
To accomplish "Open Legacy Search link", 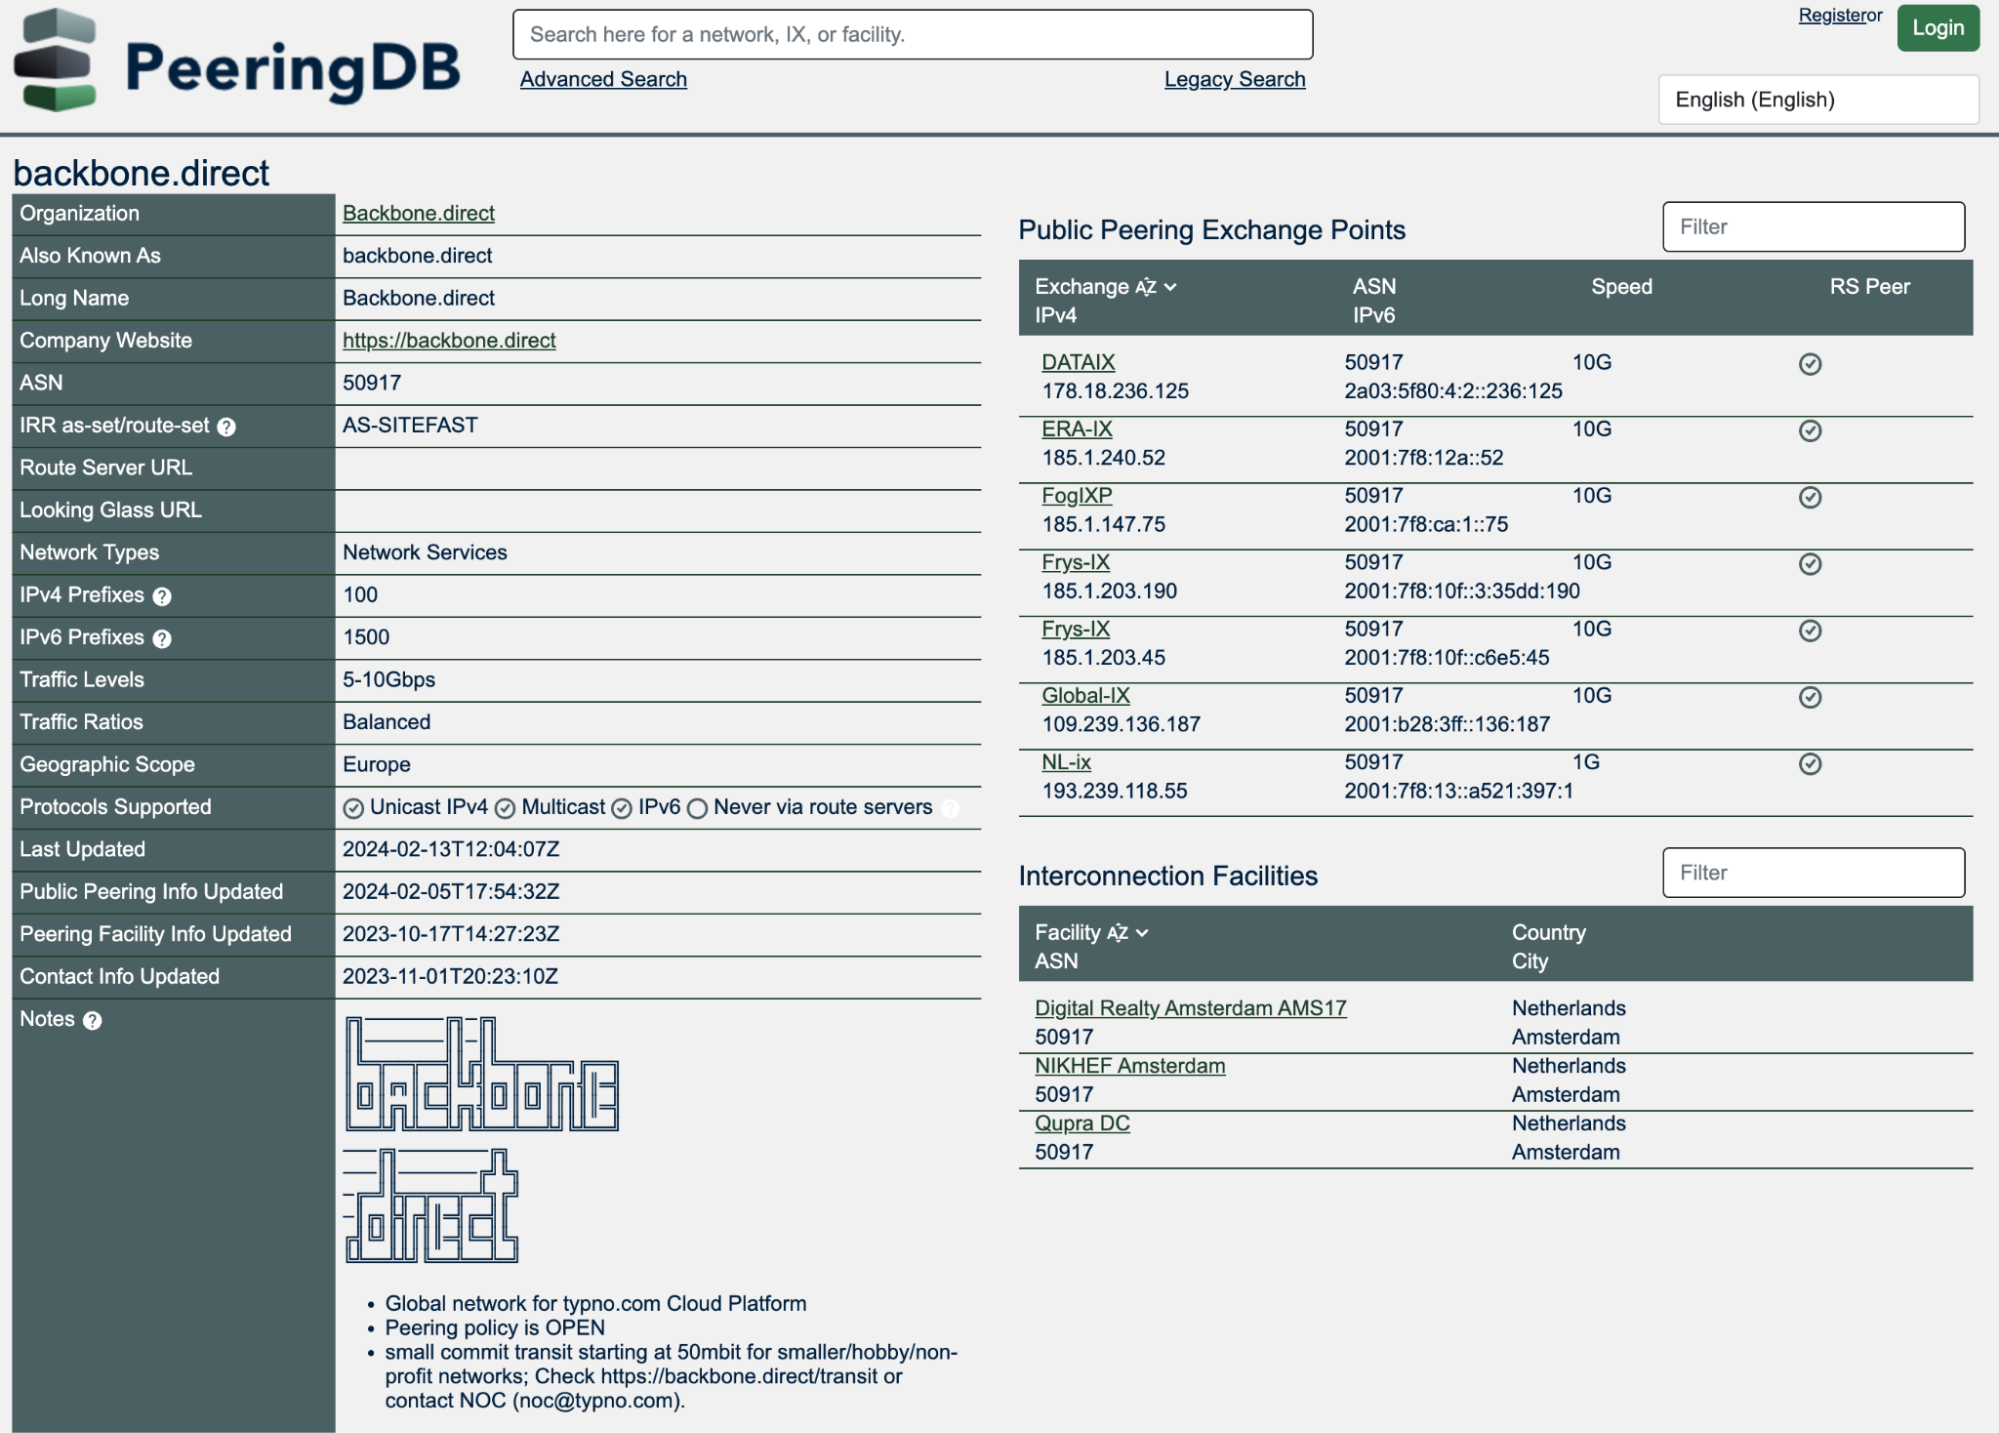I will [1234, 79].
